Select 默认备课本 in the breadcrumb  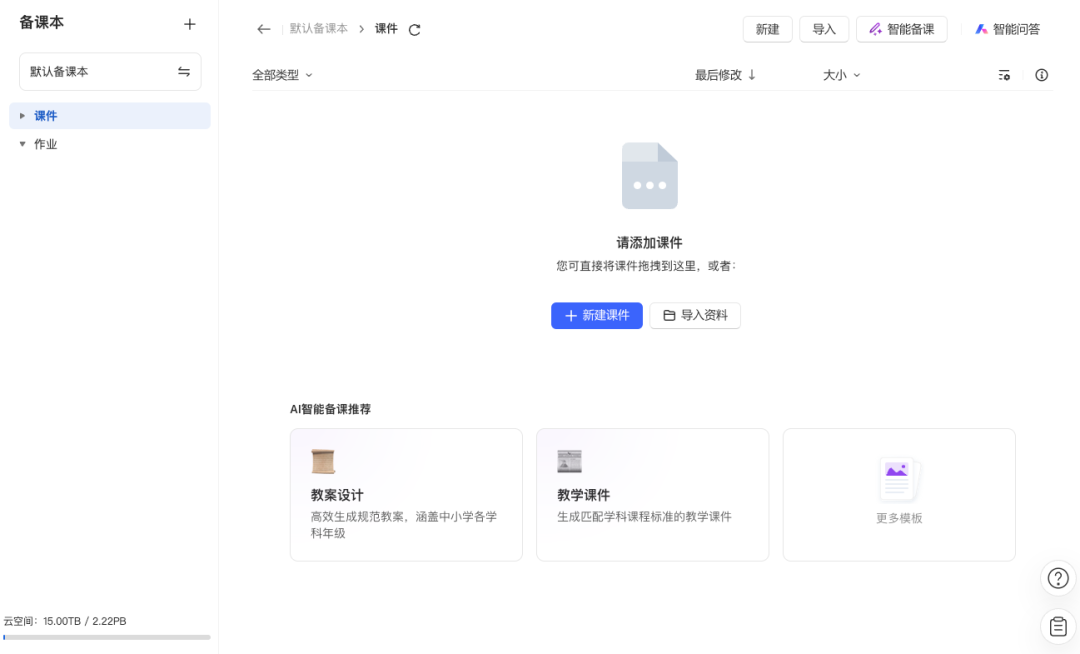coord(317,29)
